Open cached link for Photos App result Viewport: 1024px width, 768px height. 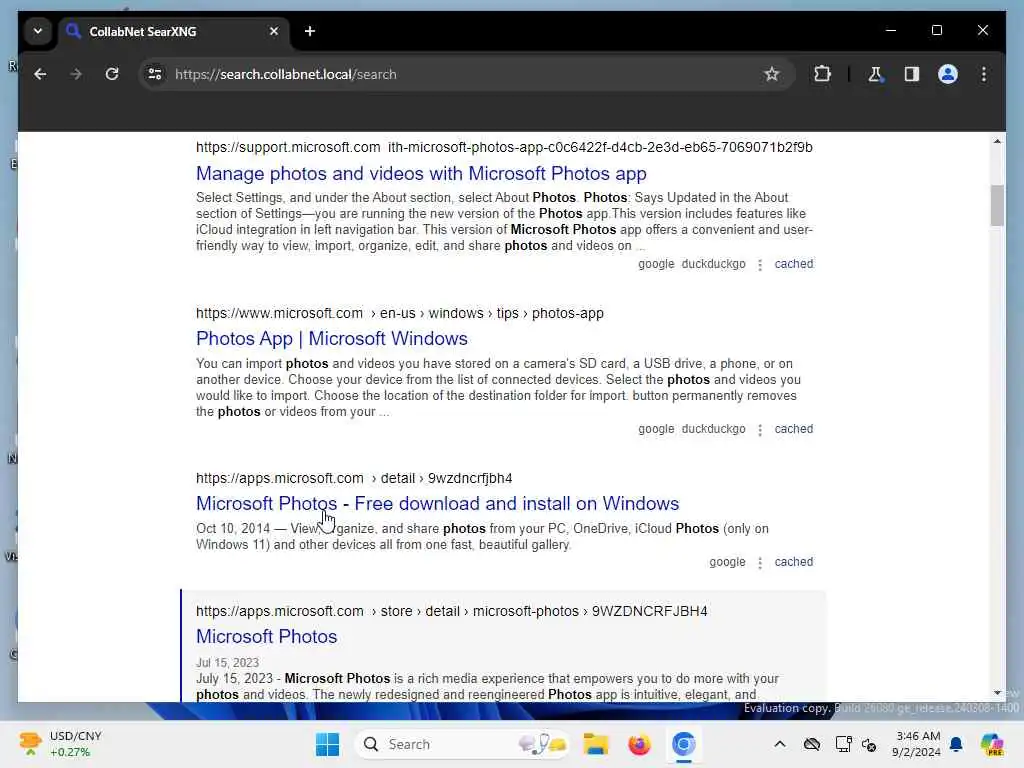[793, 429]
